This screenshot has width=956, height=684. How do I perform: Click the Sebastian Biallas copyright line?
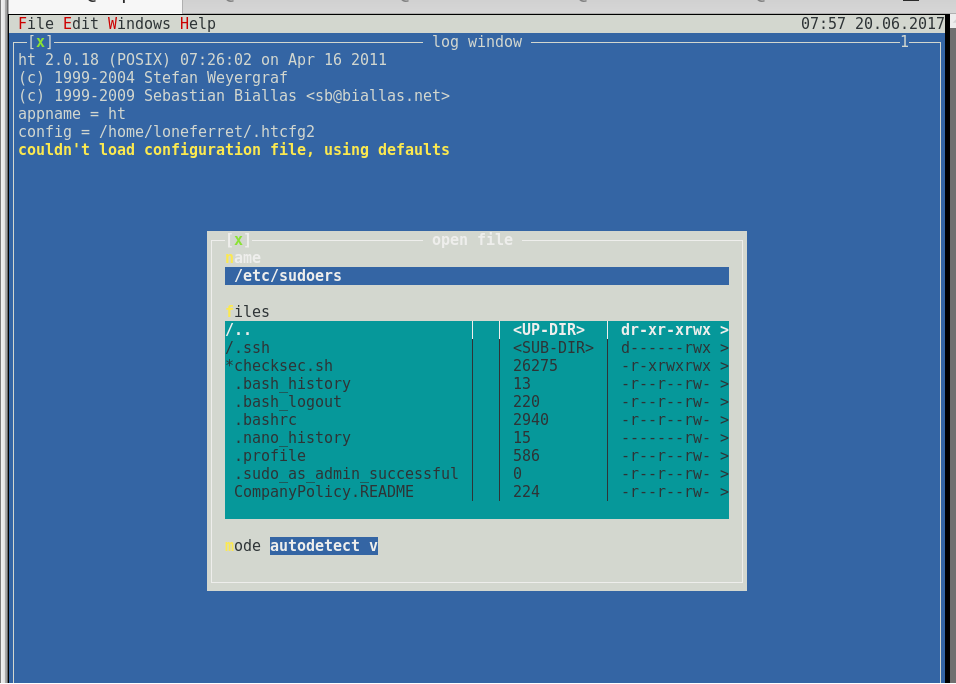coord(234,96)
